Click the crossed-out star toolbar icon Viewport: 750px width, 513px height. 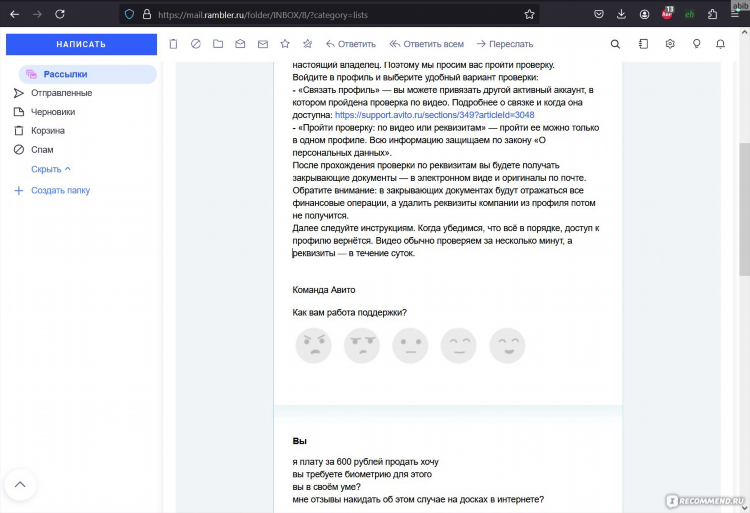(x=308, y=44)
